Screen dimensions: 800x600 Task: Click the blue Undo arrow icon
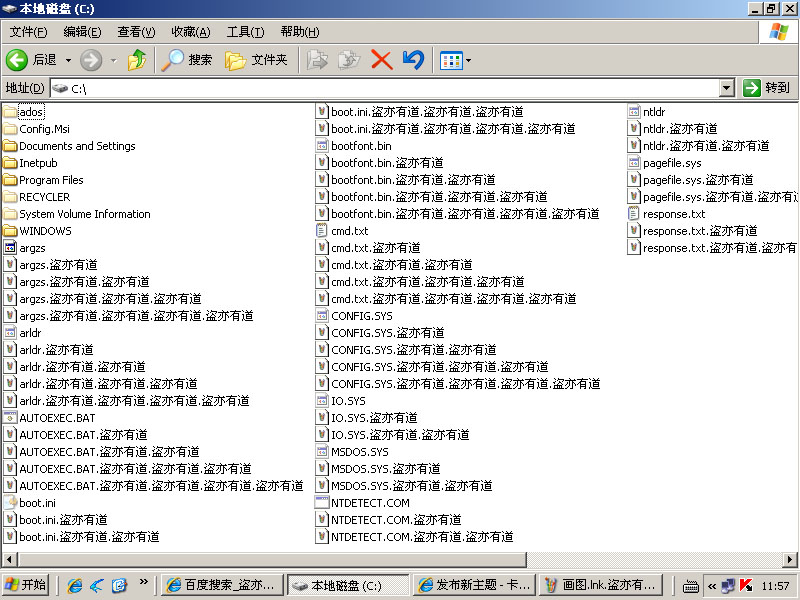point(413,60)
